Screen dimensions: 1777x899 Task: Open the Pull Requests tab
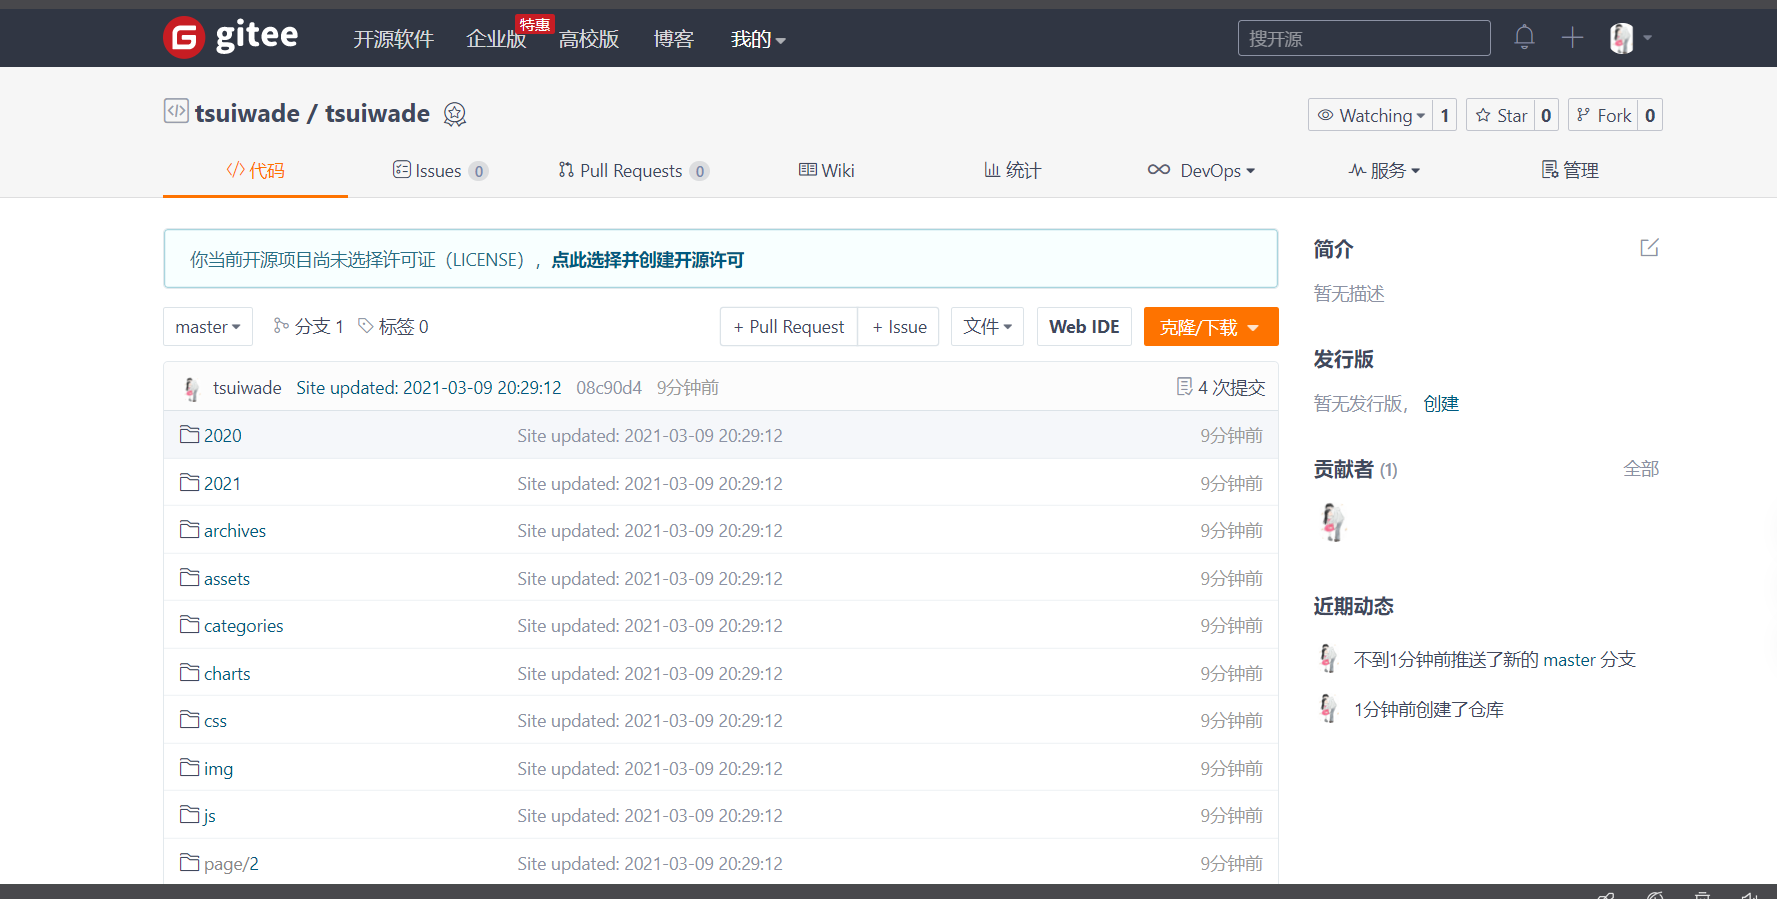[634, 171]
